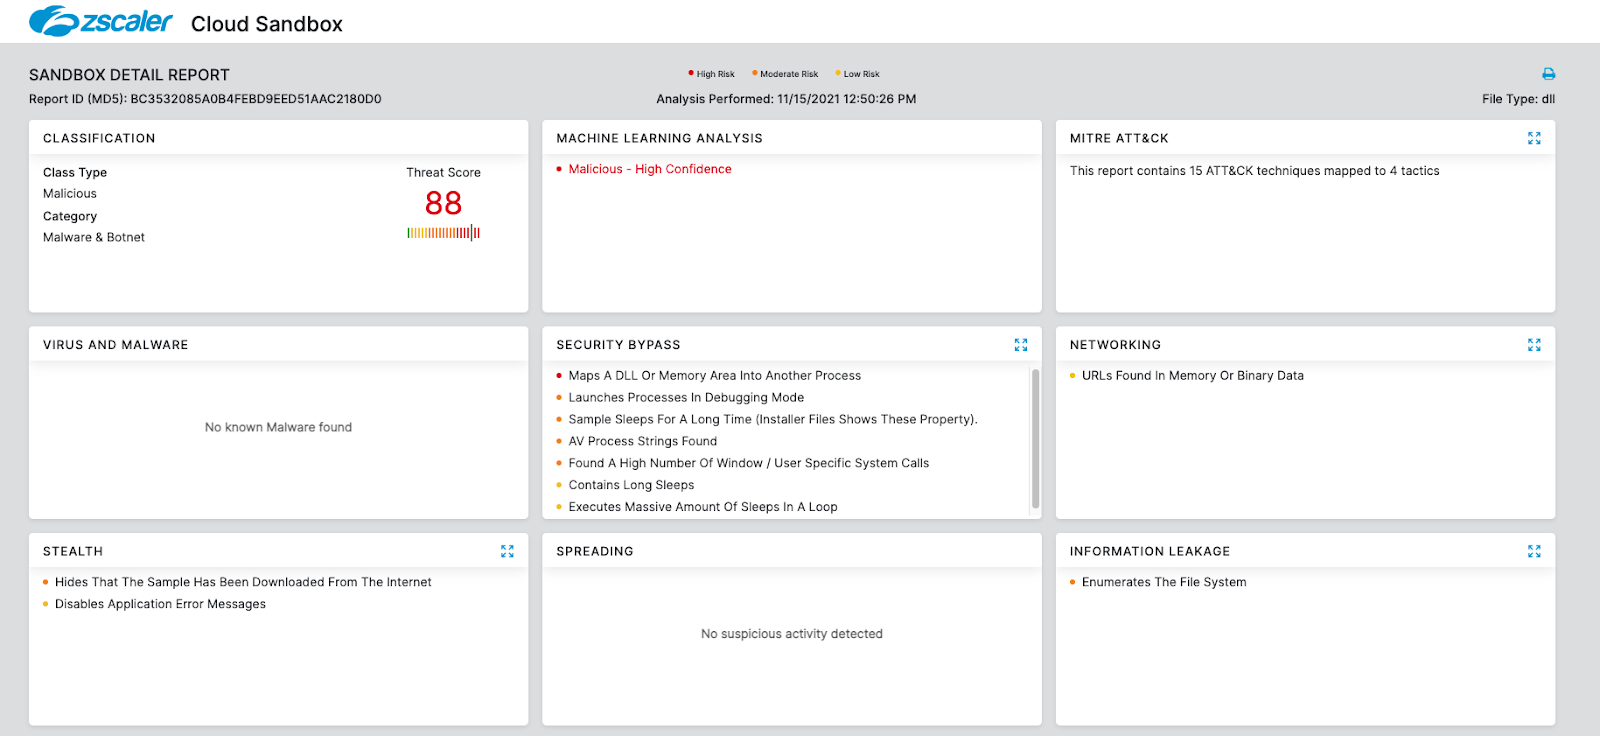Click the Zscaler logo
1600x736 pixels.
100,21
